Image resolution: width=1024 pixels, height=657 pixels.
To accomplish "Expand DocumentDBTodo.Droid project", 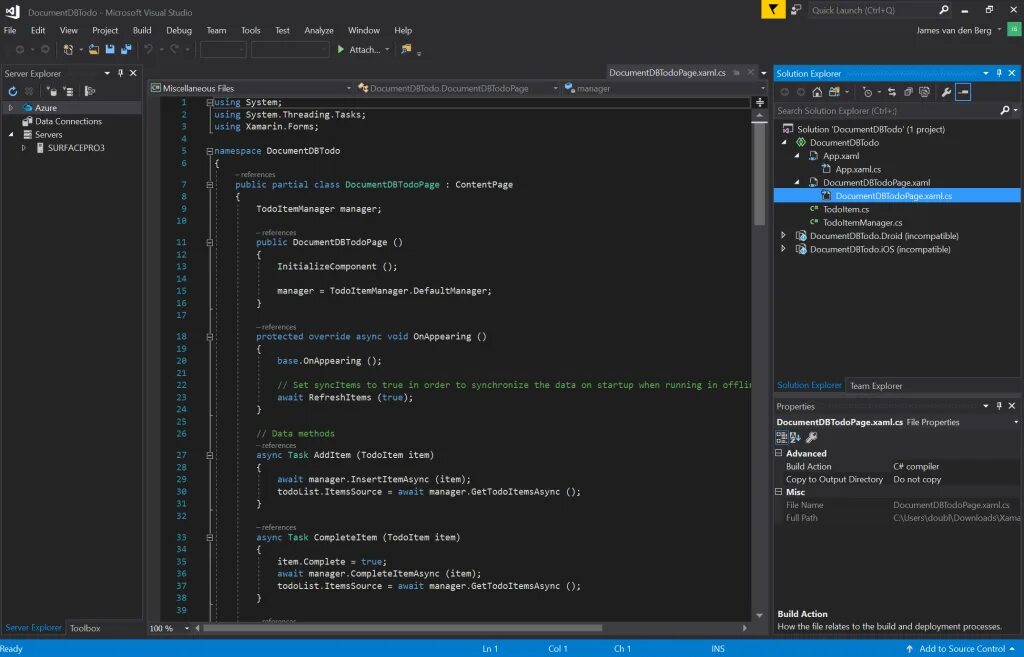I will pos(784,236).
